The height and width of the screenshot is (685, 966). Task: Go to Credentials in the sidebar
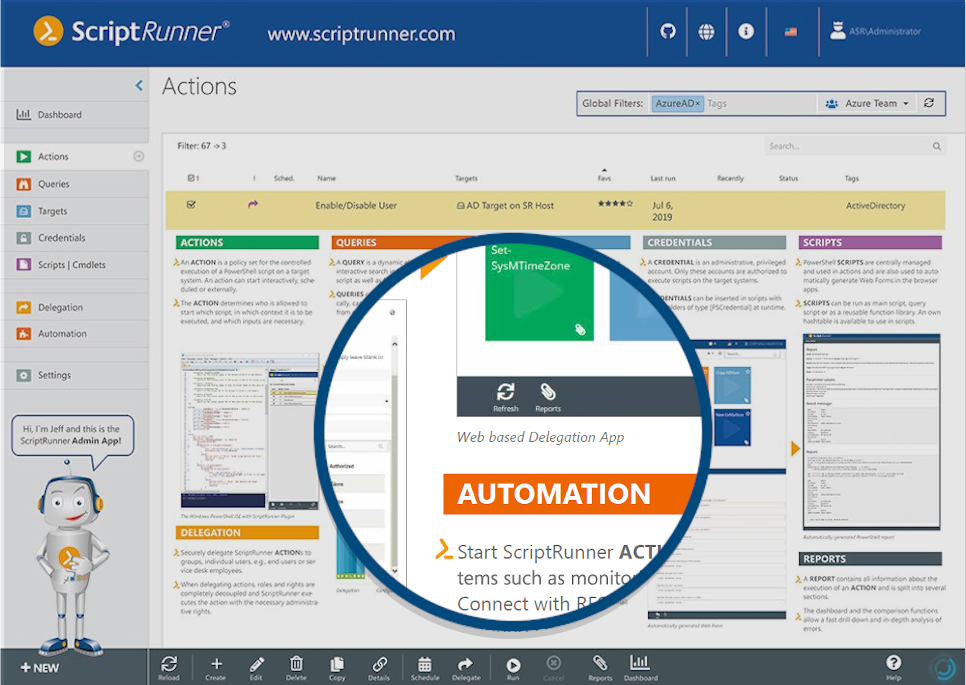61,238
